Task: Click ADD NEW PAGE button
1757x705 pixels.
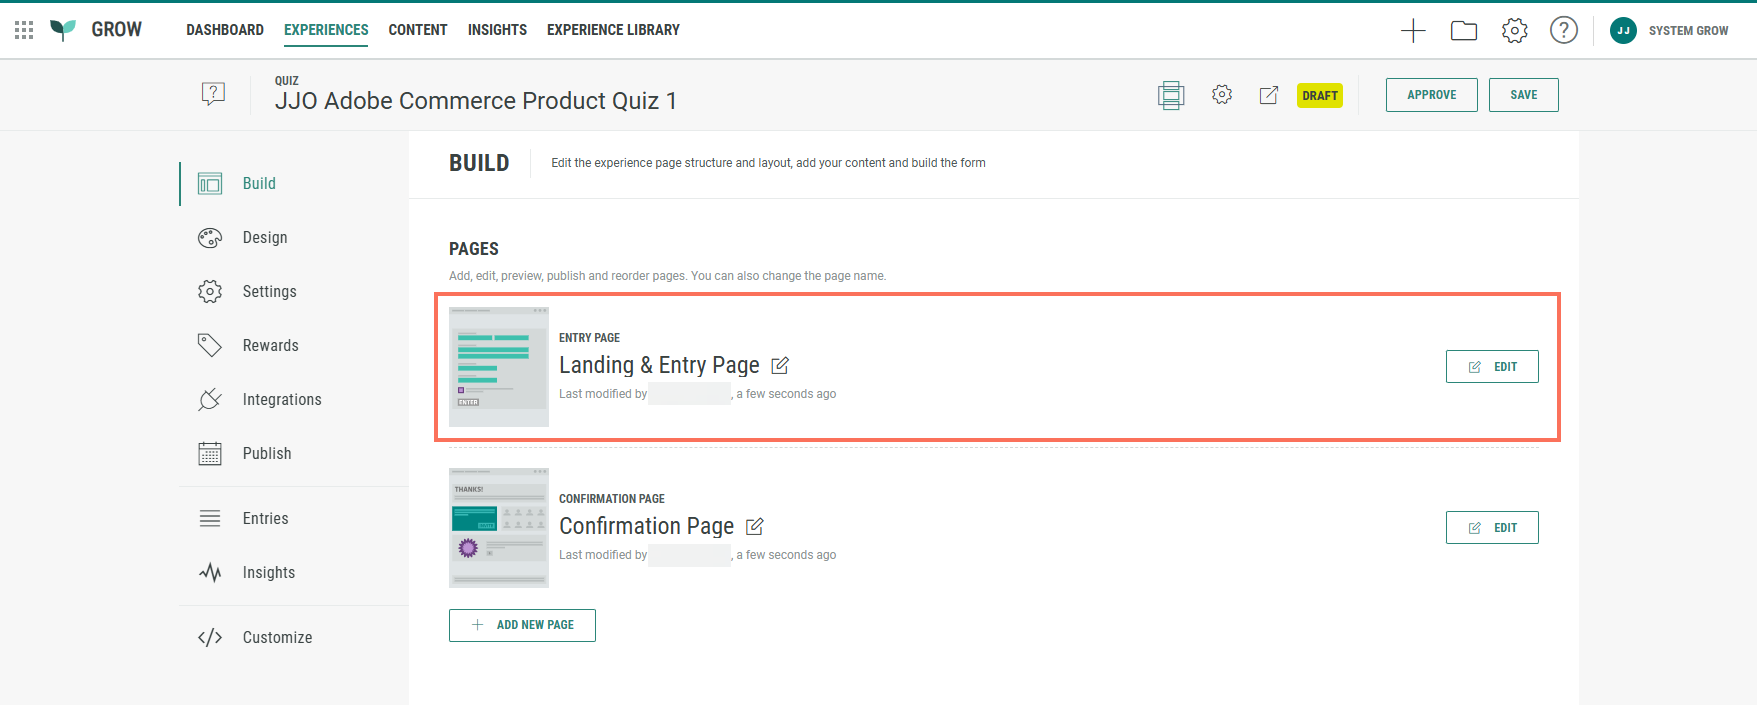Action: click(522, 625)
